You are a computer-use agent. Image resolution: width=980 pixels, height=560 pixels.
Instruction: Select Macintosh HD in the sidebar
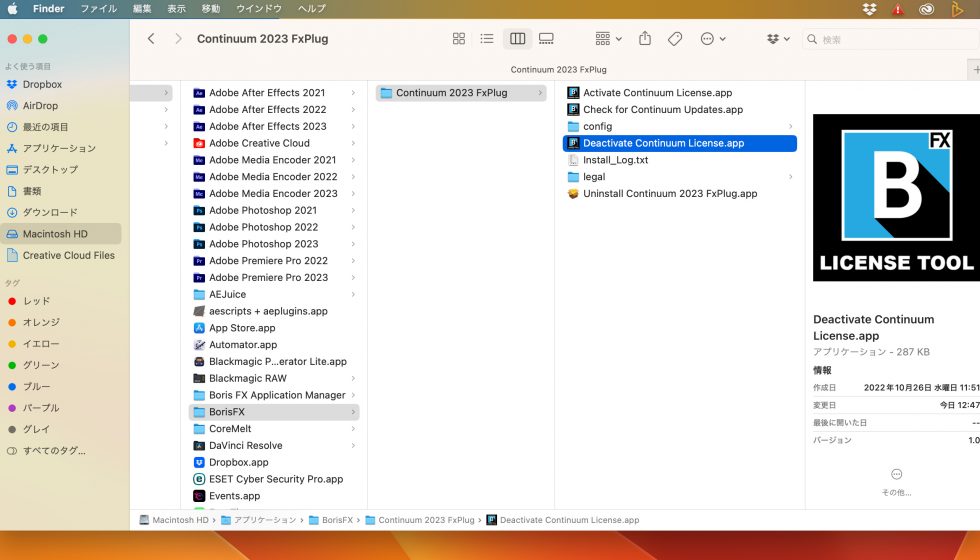[61, 234]
